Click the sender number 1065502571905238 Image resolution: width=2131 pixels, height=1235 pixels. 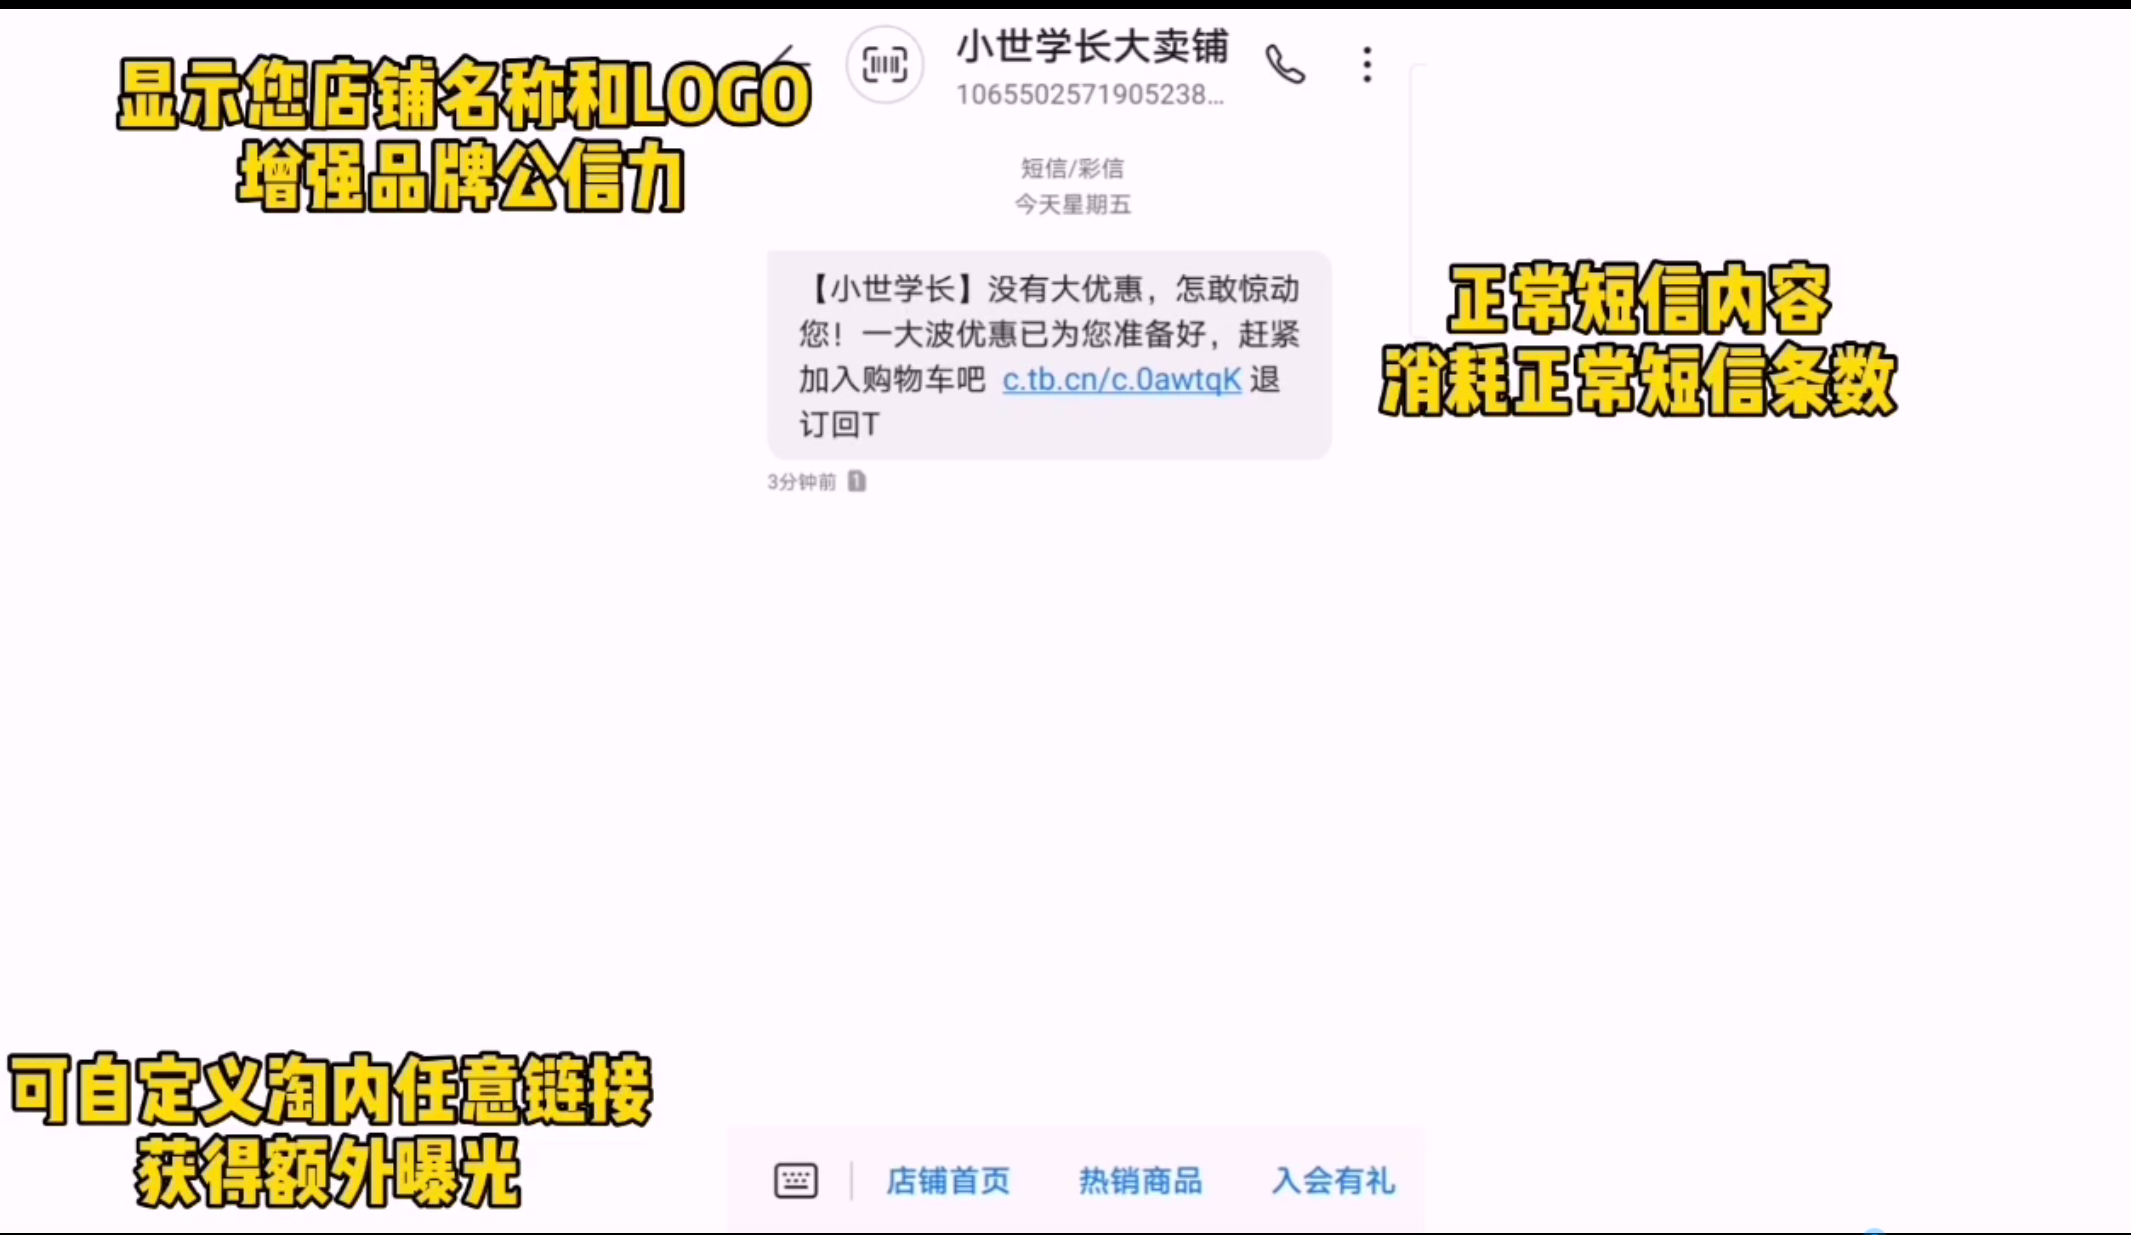point(1089,95)
